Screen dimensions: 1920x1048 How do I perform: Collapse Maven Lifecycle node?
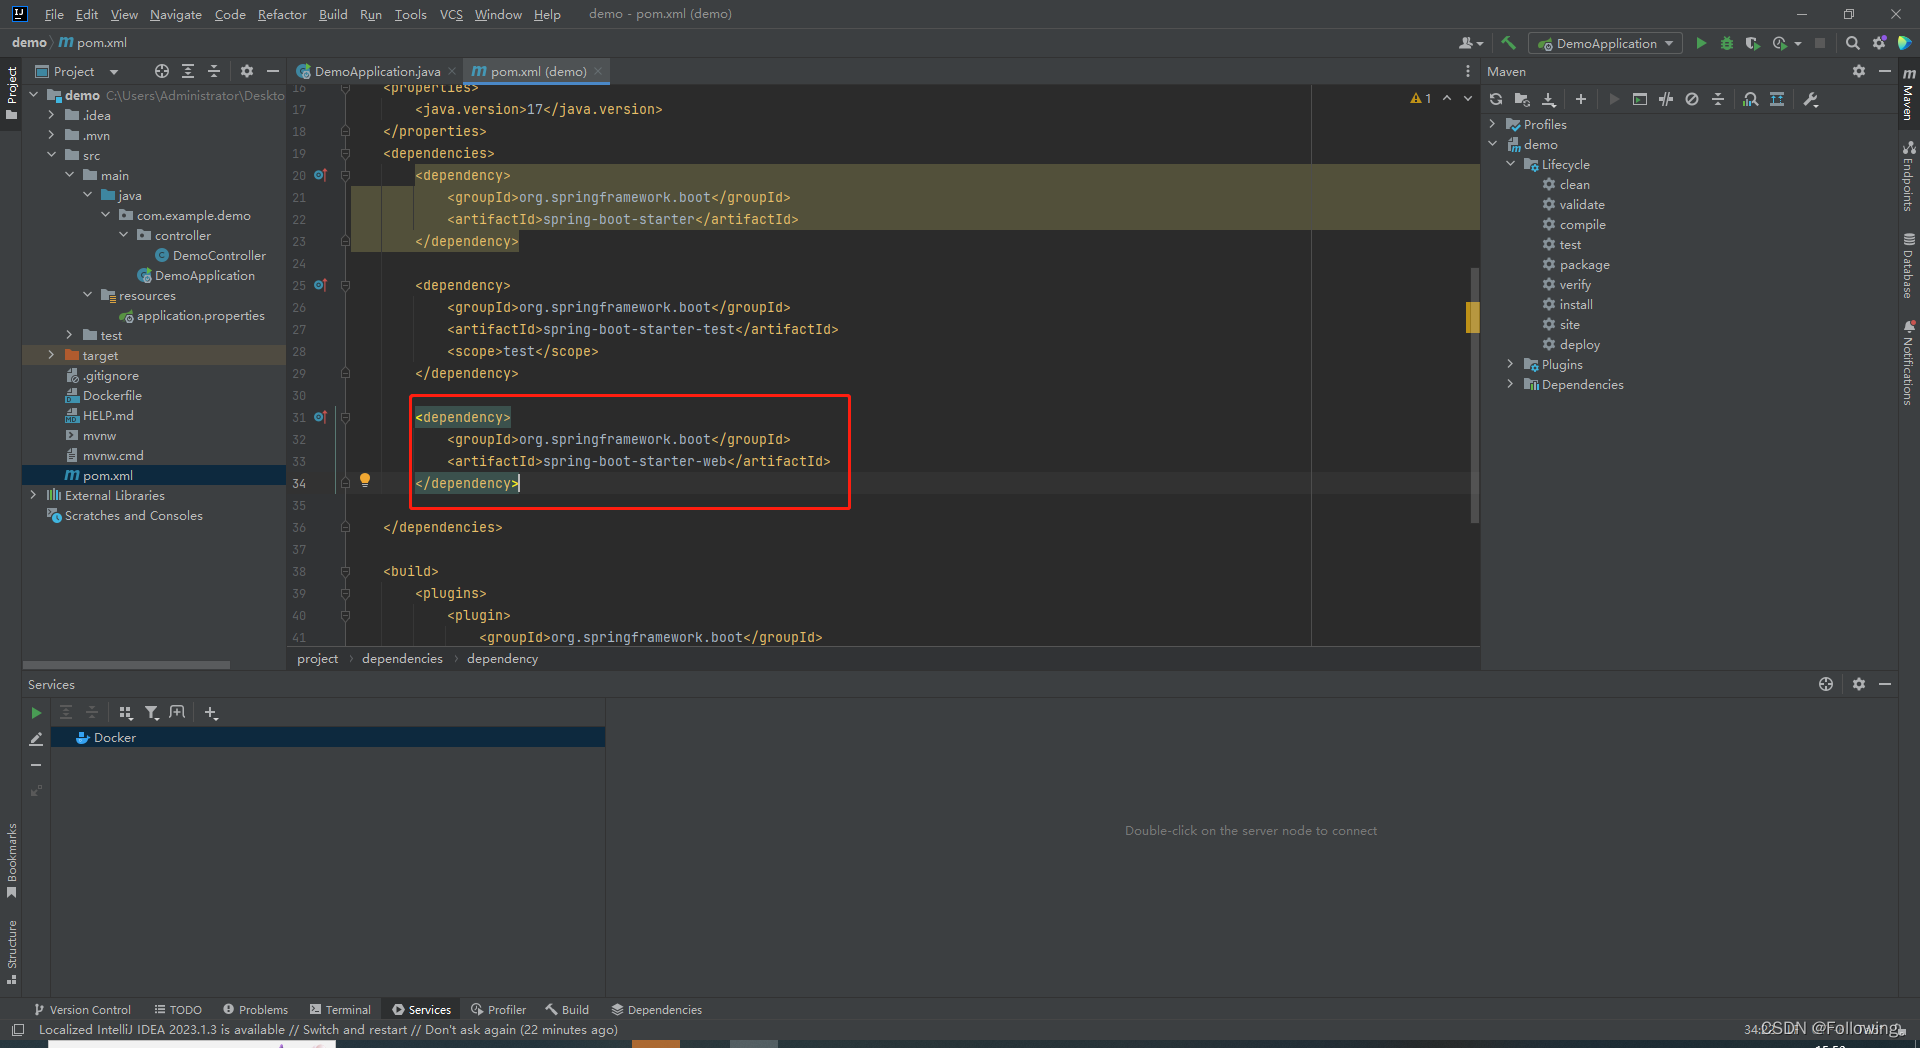1511,164
